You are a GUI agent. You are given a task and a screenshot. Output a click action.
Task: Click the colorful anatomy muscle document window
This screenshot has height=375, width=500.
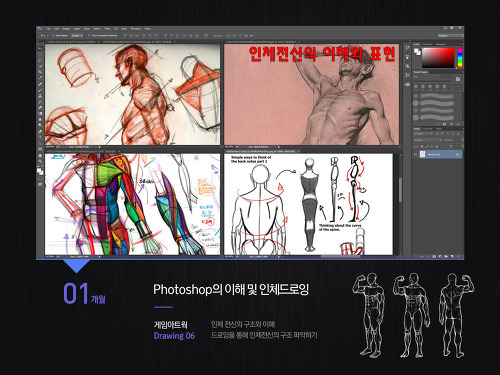point(133,204)
